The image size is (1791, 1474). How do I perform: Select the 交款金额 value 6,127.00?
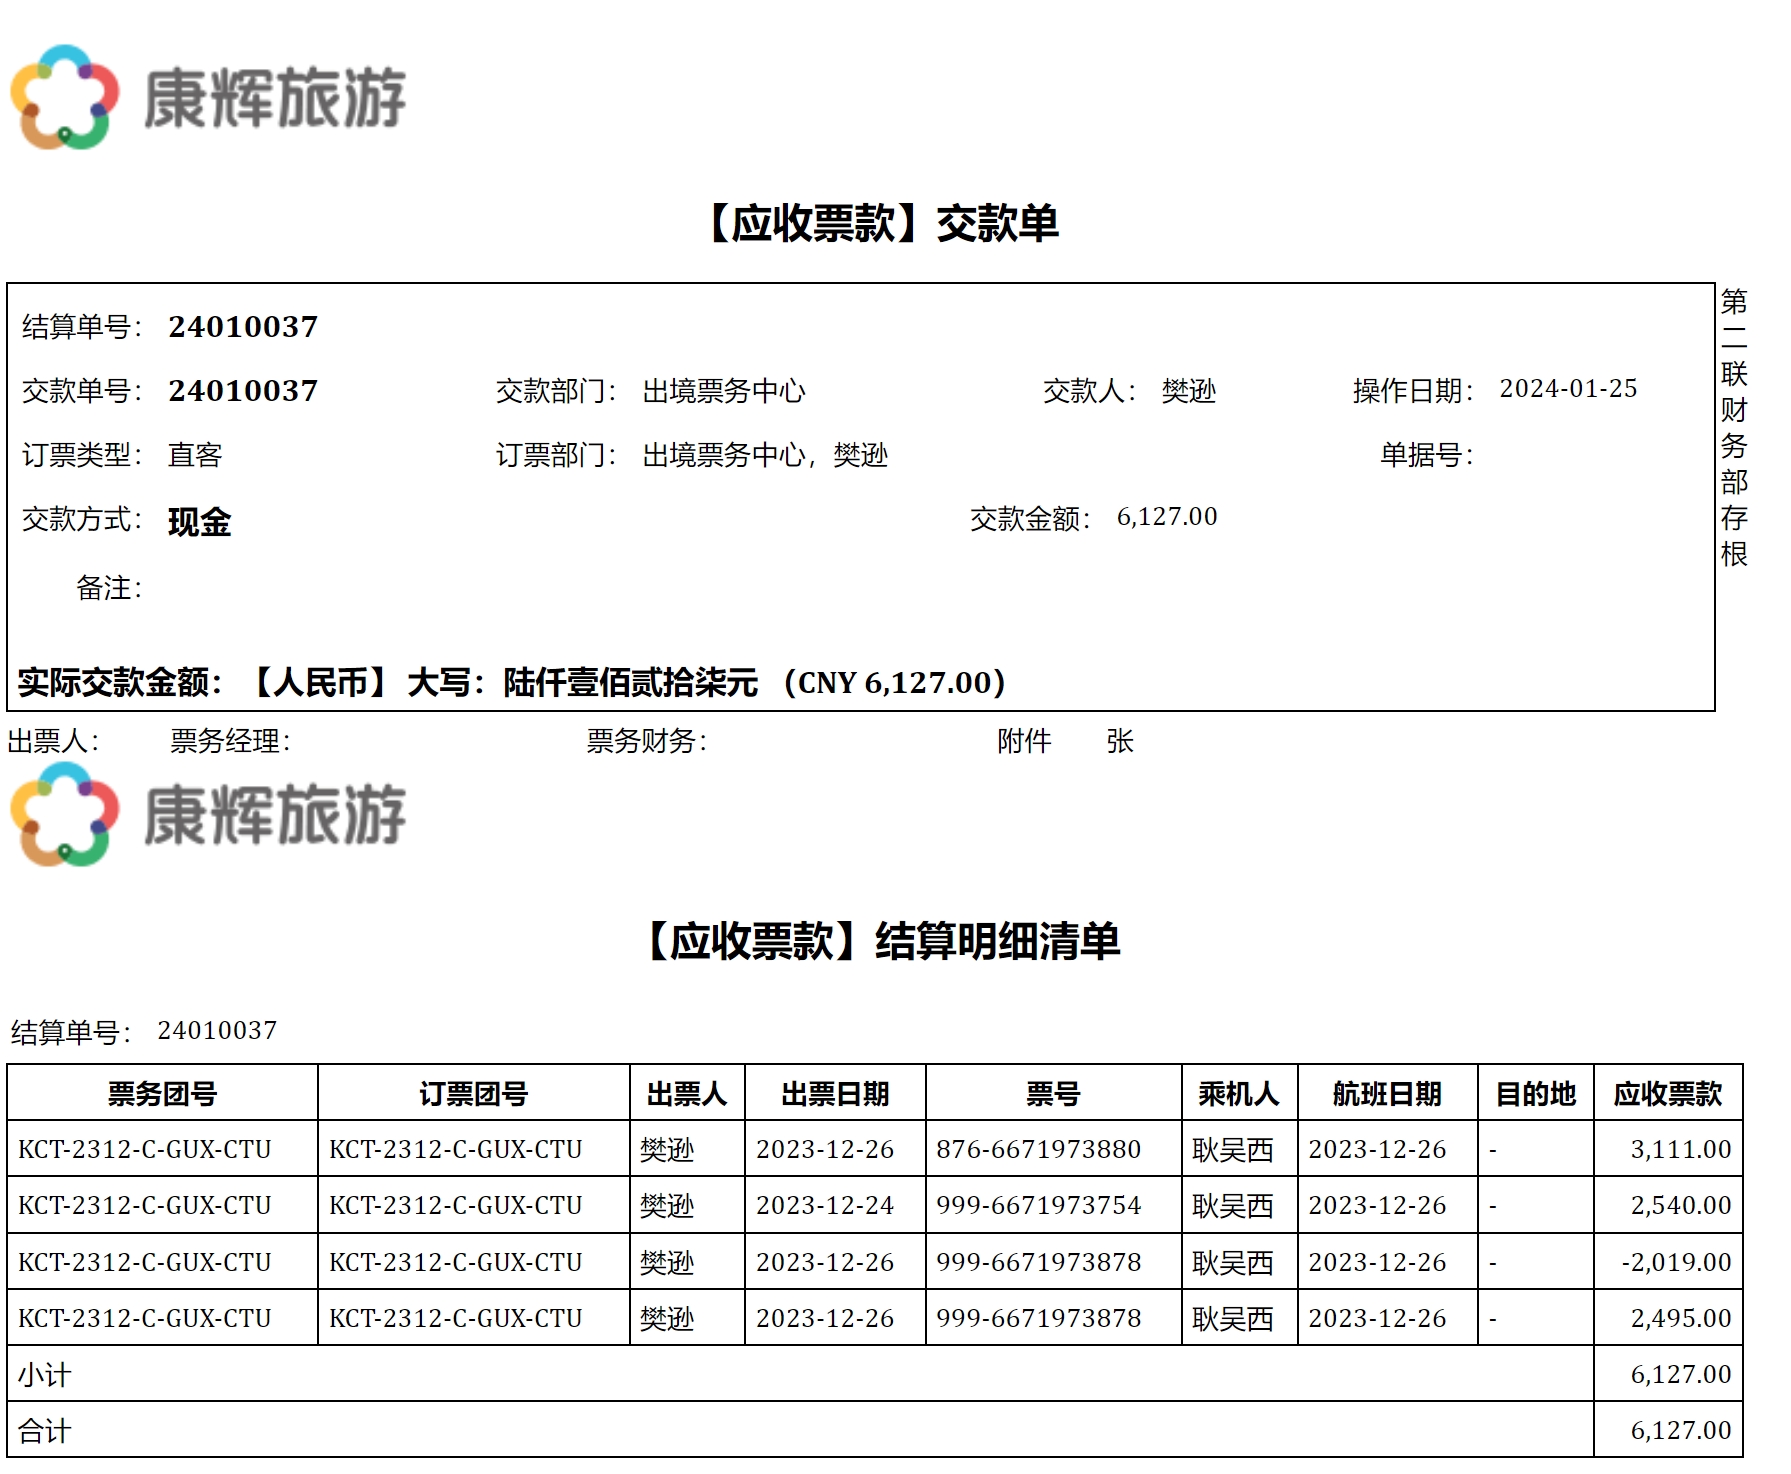click(1166, 517)
